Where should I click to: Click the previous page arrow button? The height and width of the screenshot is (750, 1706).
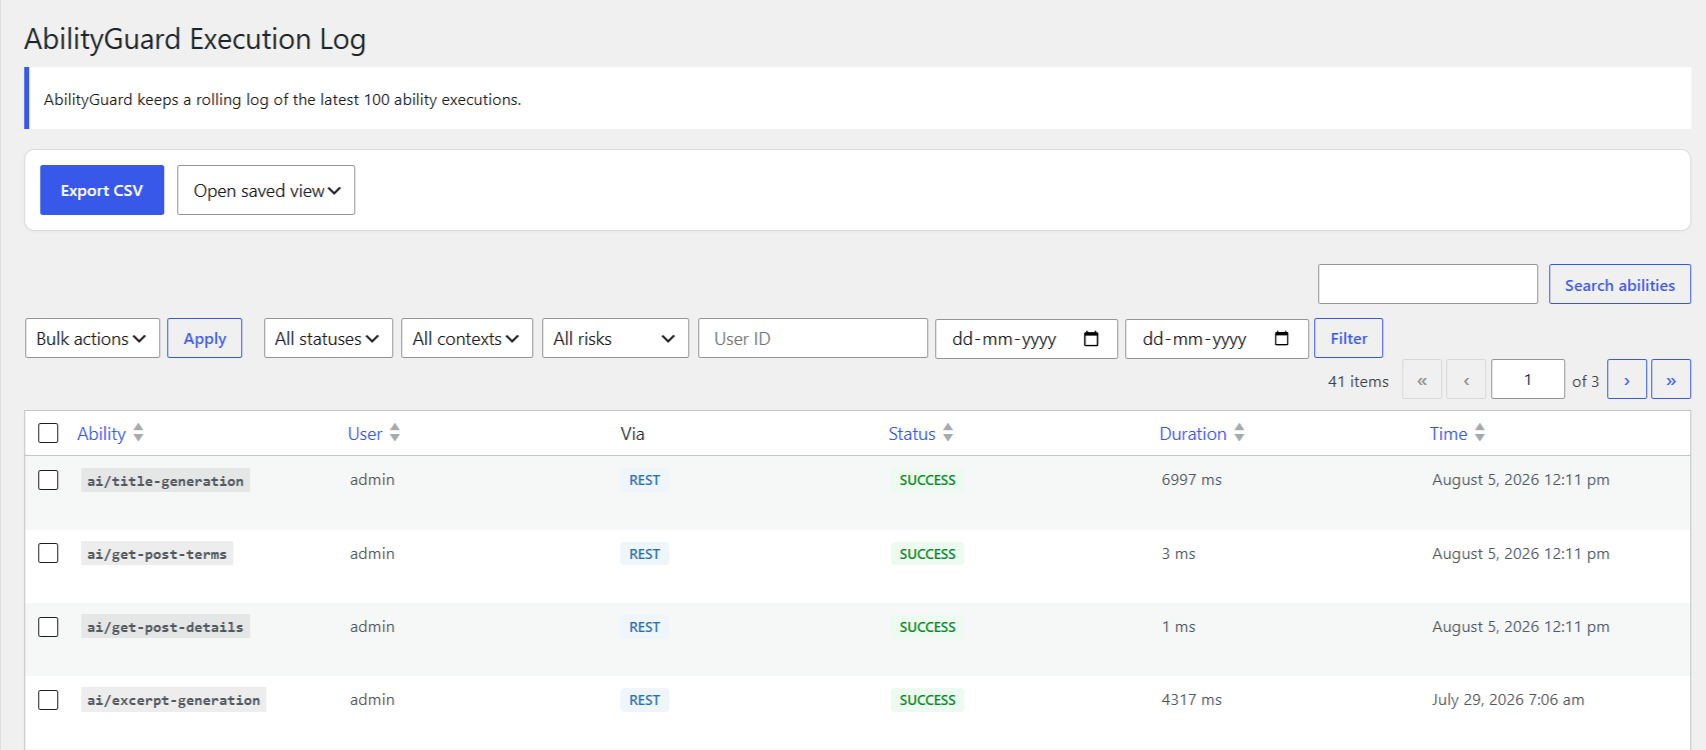[1466, 379]
